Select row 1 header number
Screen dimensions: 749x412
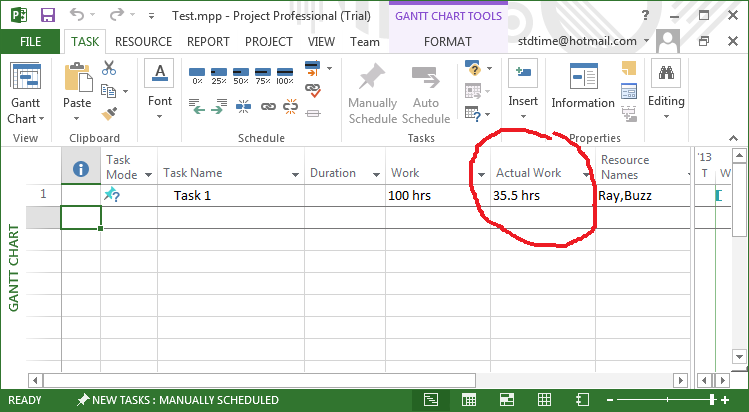[43, 194]
